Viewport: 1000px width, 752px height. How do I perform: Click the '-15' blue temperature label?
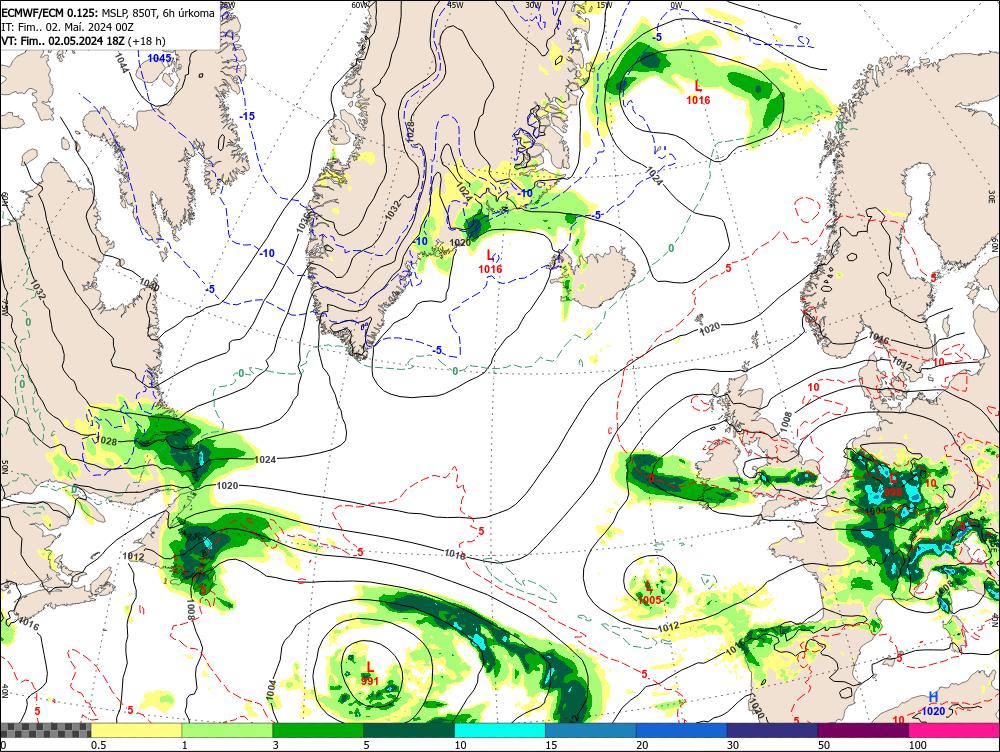coord(247,116)
